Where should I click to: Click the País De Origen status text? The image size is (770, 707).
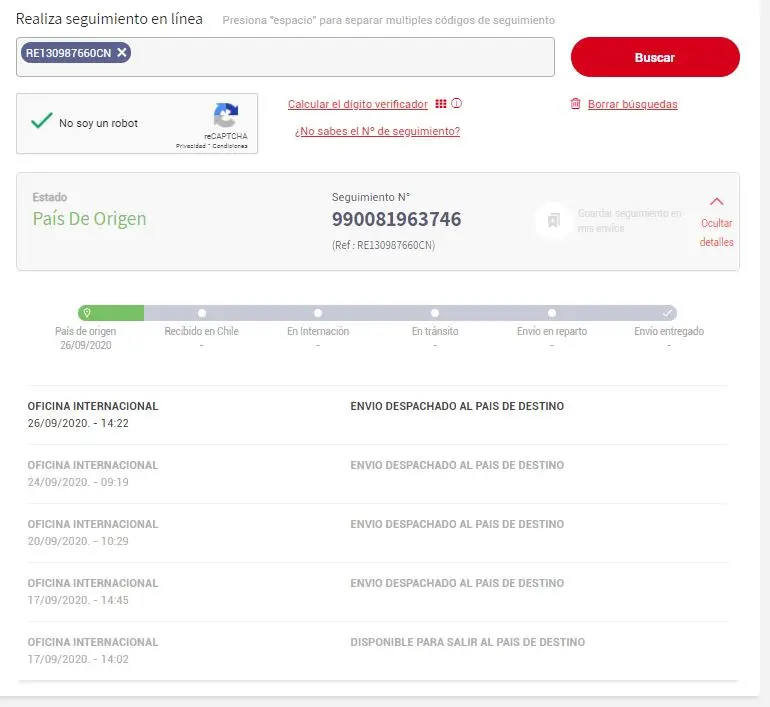(x=89, y=218)
